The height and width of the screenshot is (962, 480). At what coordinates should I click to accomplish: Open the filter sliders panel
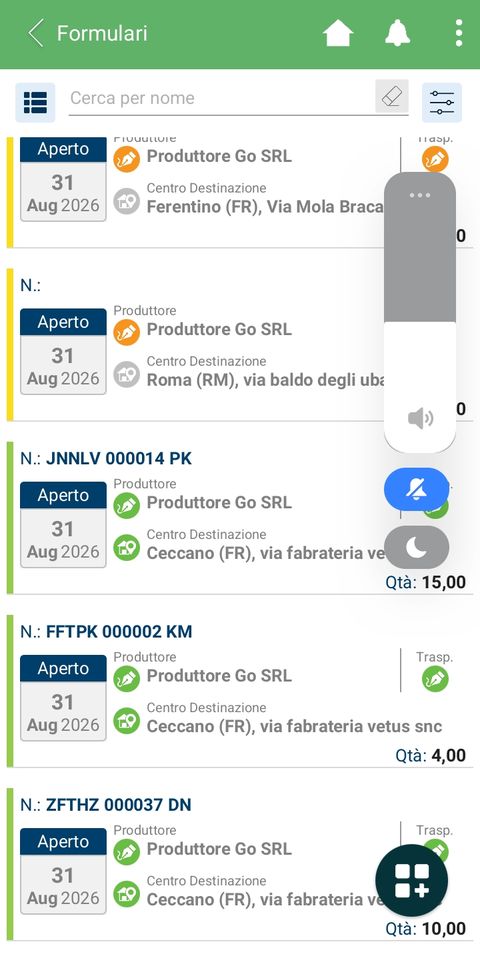click(x=442, y=102)
